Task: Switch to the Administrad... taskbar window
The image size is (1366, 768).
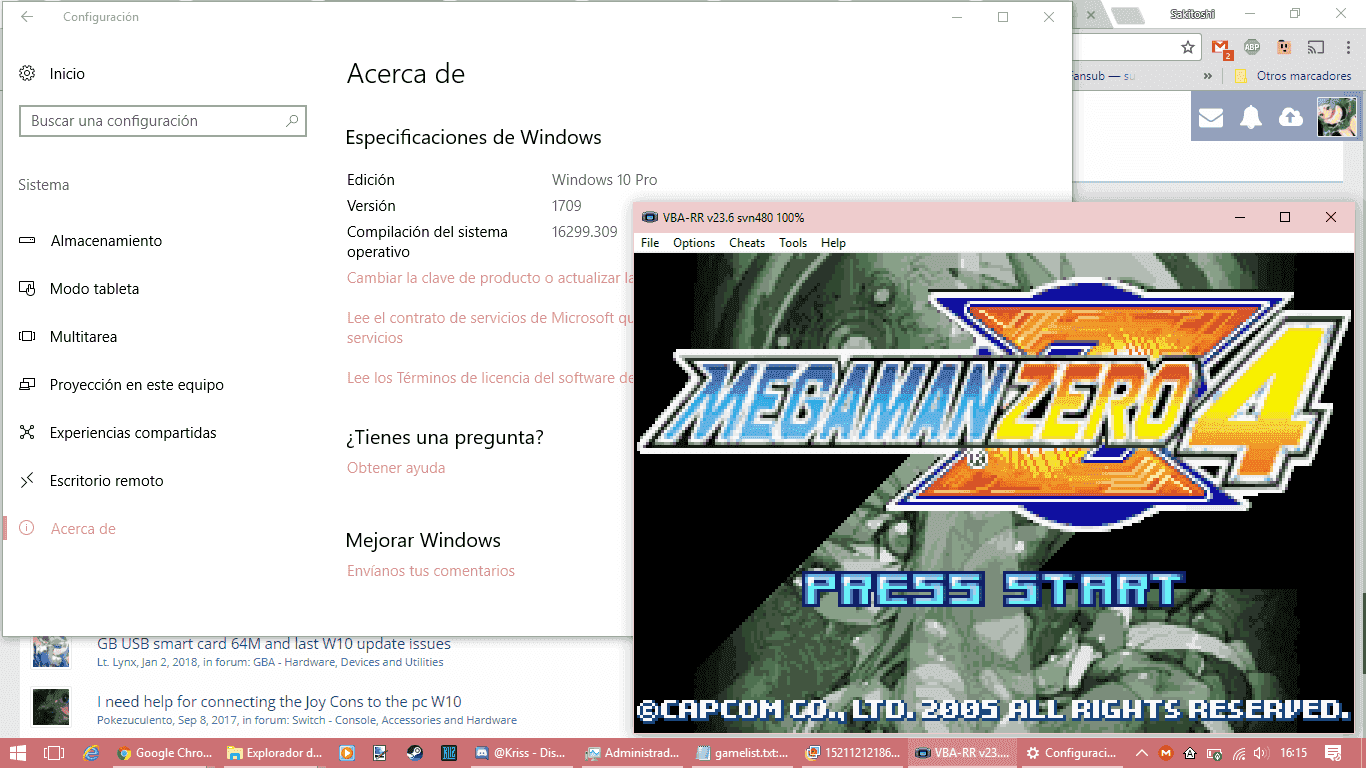Action: click(x=633, y=753)
